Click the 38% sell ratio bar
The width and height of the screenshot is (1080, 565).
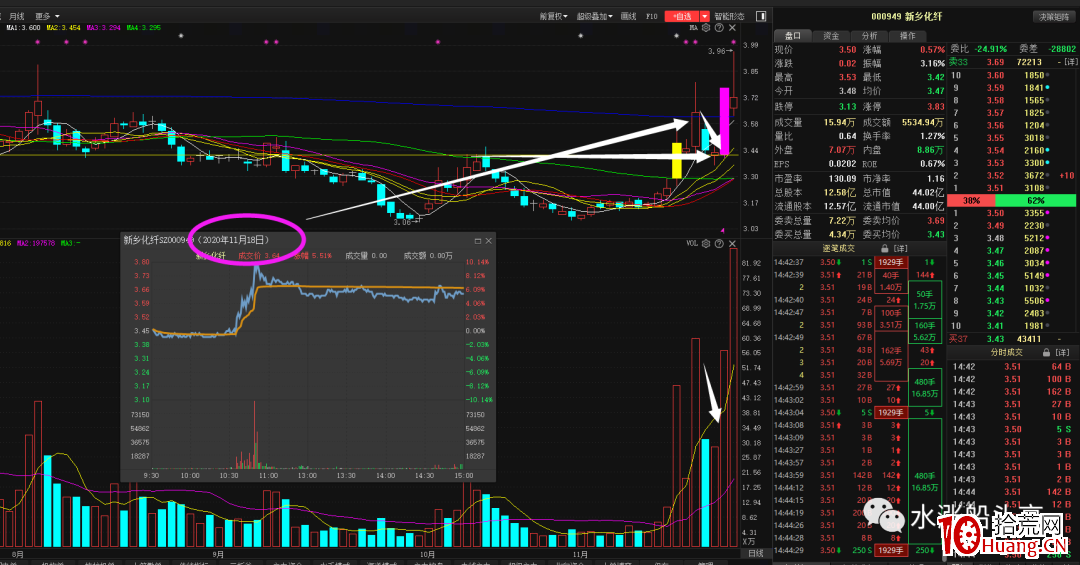971,201
